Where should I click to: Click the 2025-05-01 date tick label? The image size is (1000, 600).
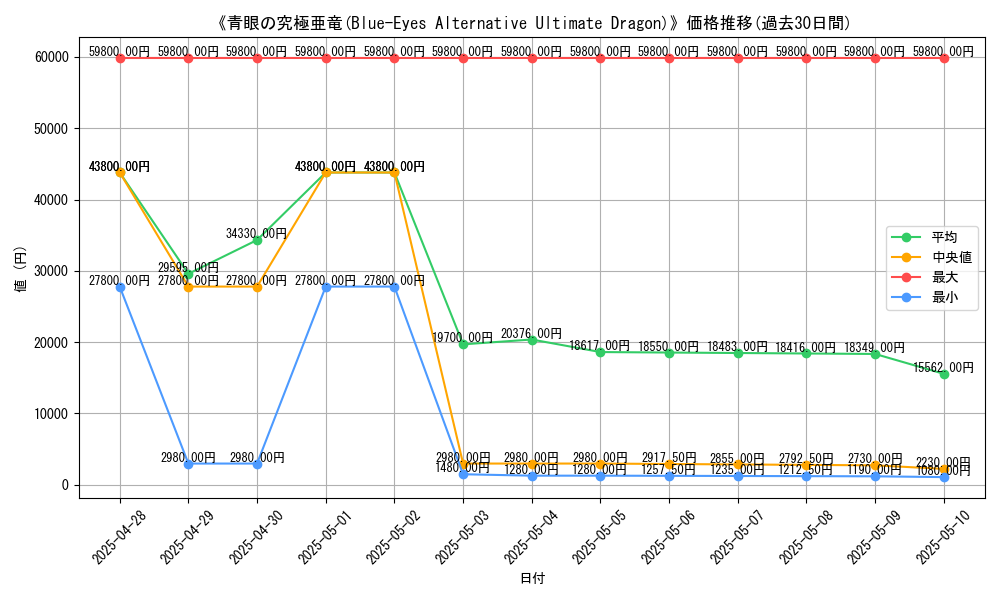(325, 537)
